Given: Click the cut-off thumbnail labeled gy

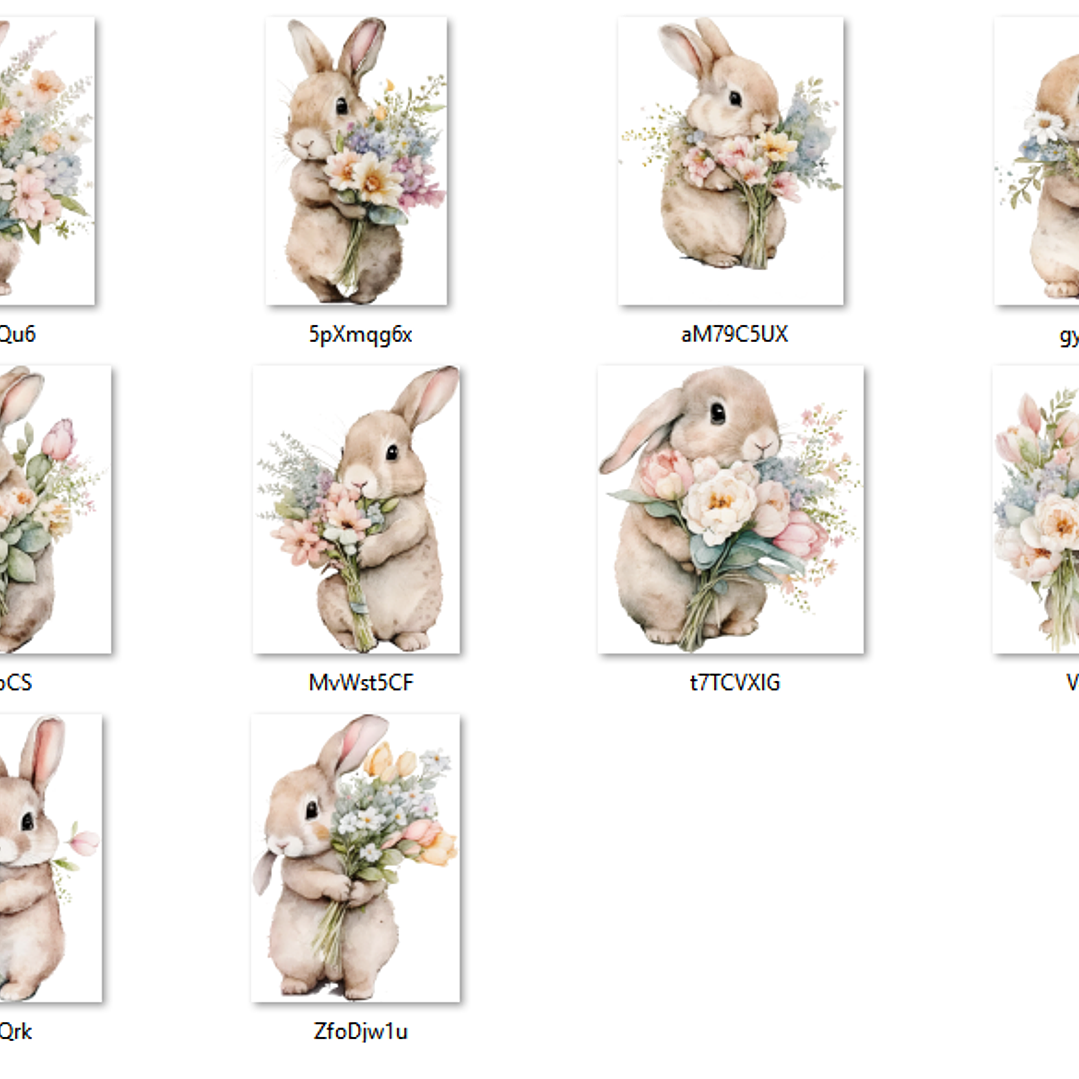Looking at the screenshot, I should pyautogui.click(x=1037, y=161).
